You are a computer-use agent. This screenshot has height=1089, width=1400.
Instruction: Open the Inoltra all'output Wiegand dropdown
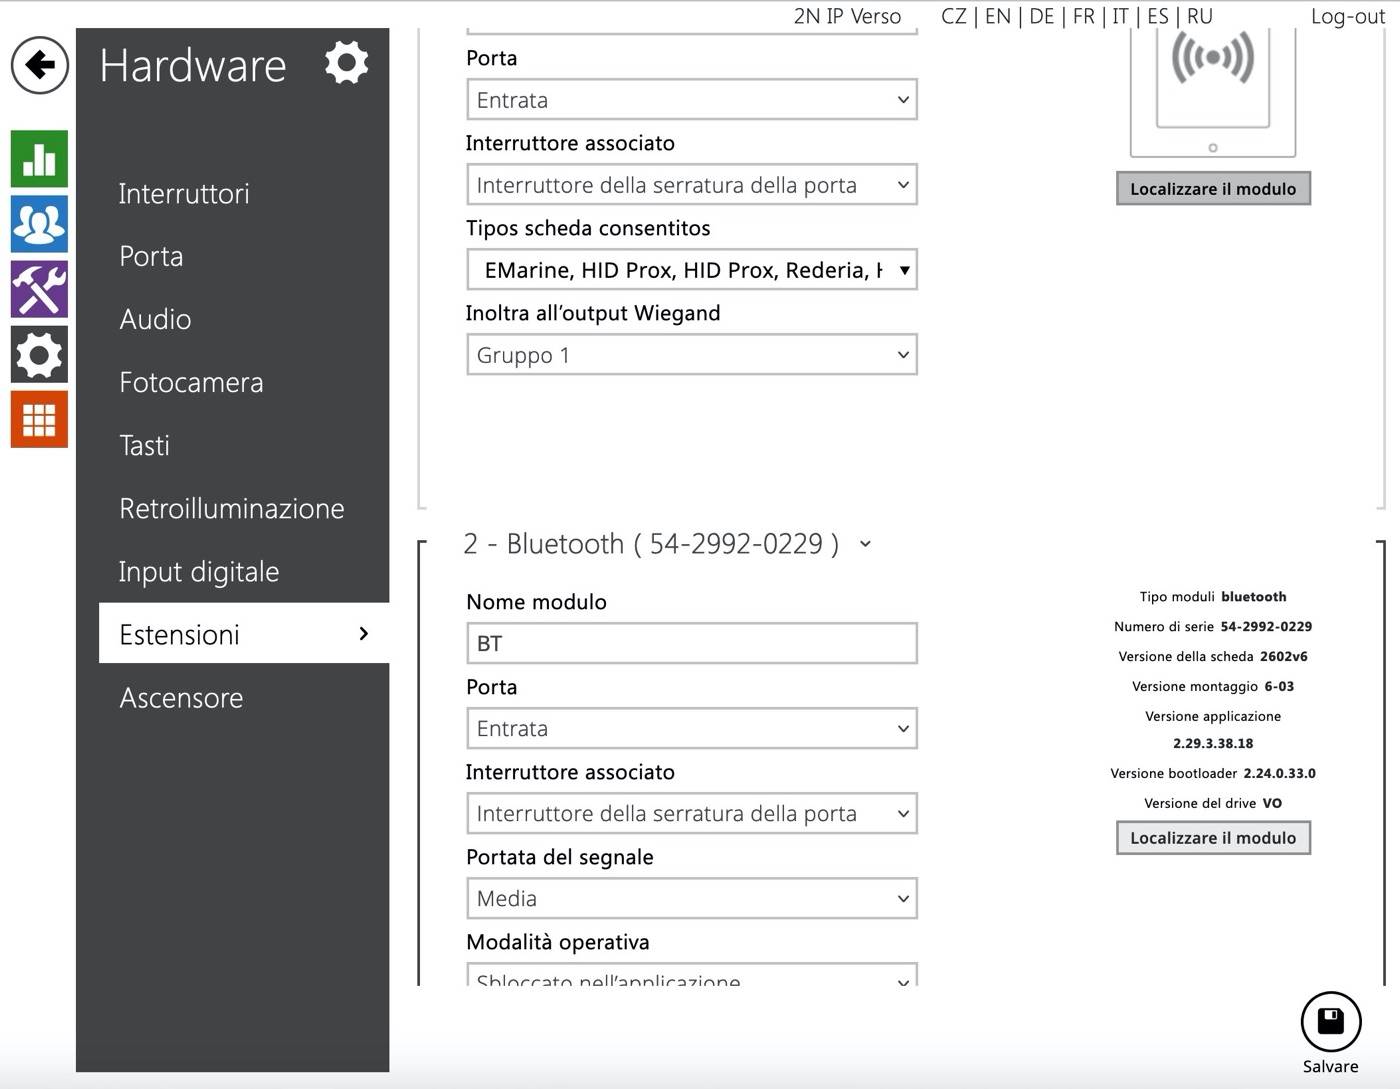pos(692,355)
